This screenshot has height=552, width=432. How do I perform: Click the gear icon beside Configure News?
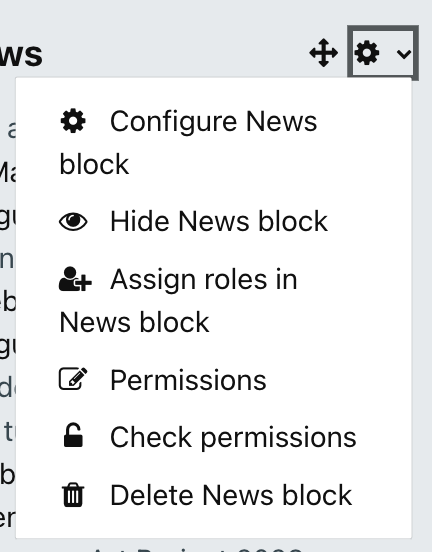click(x=73, y=121)
